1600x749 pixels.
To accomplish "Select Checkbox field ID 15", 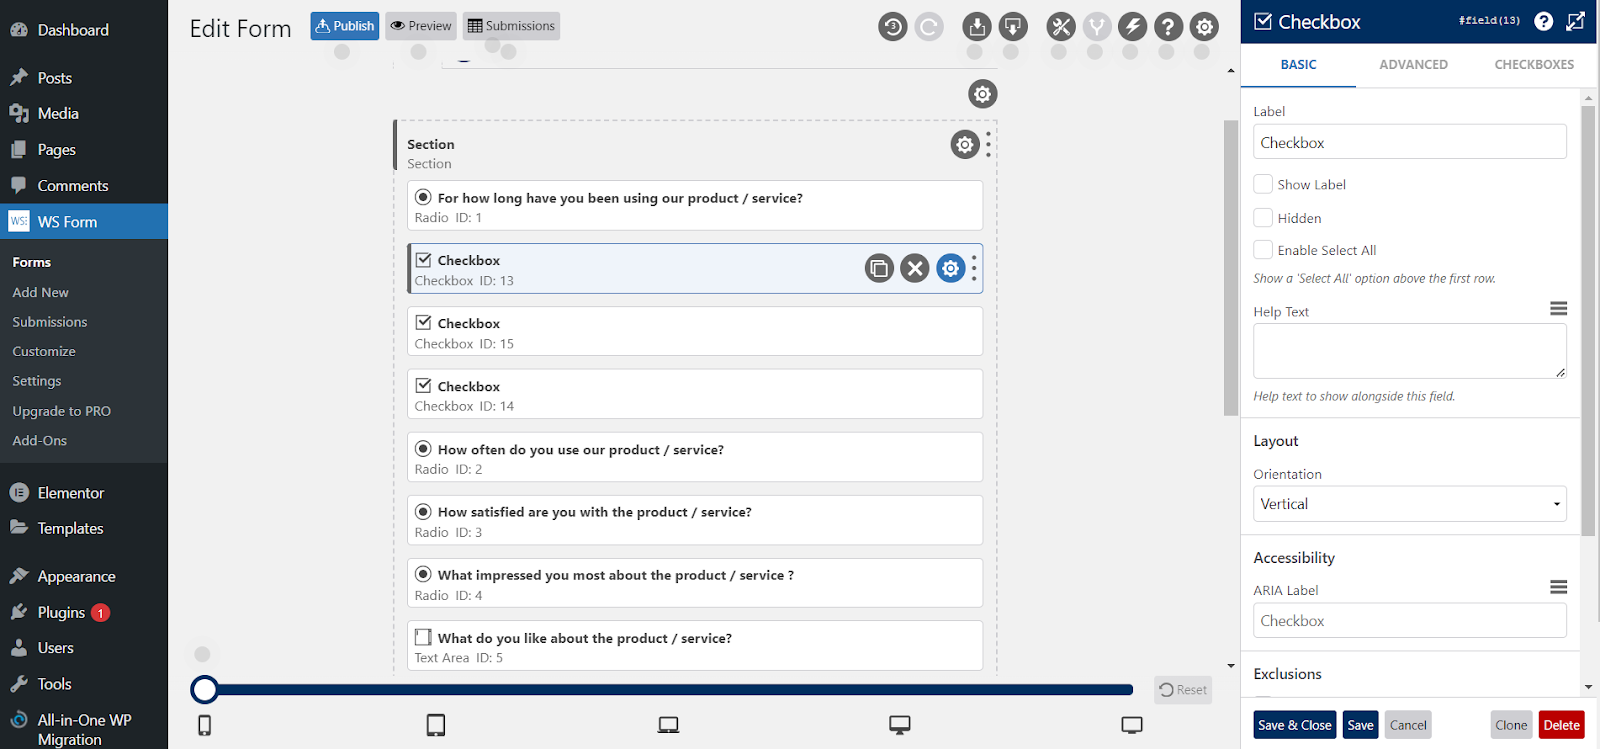I will pyautogui.click(x=695, y=331).
